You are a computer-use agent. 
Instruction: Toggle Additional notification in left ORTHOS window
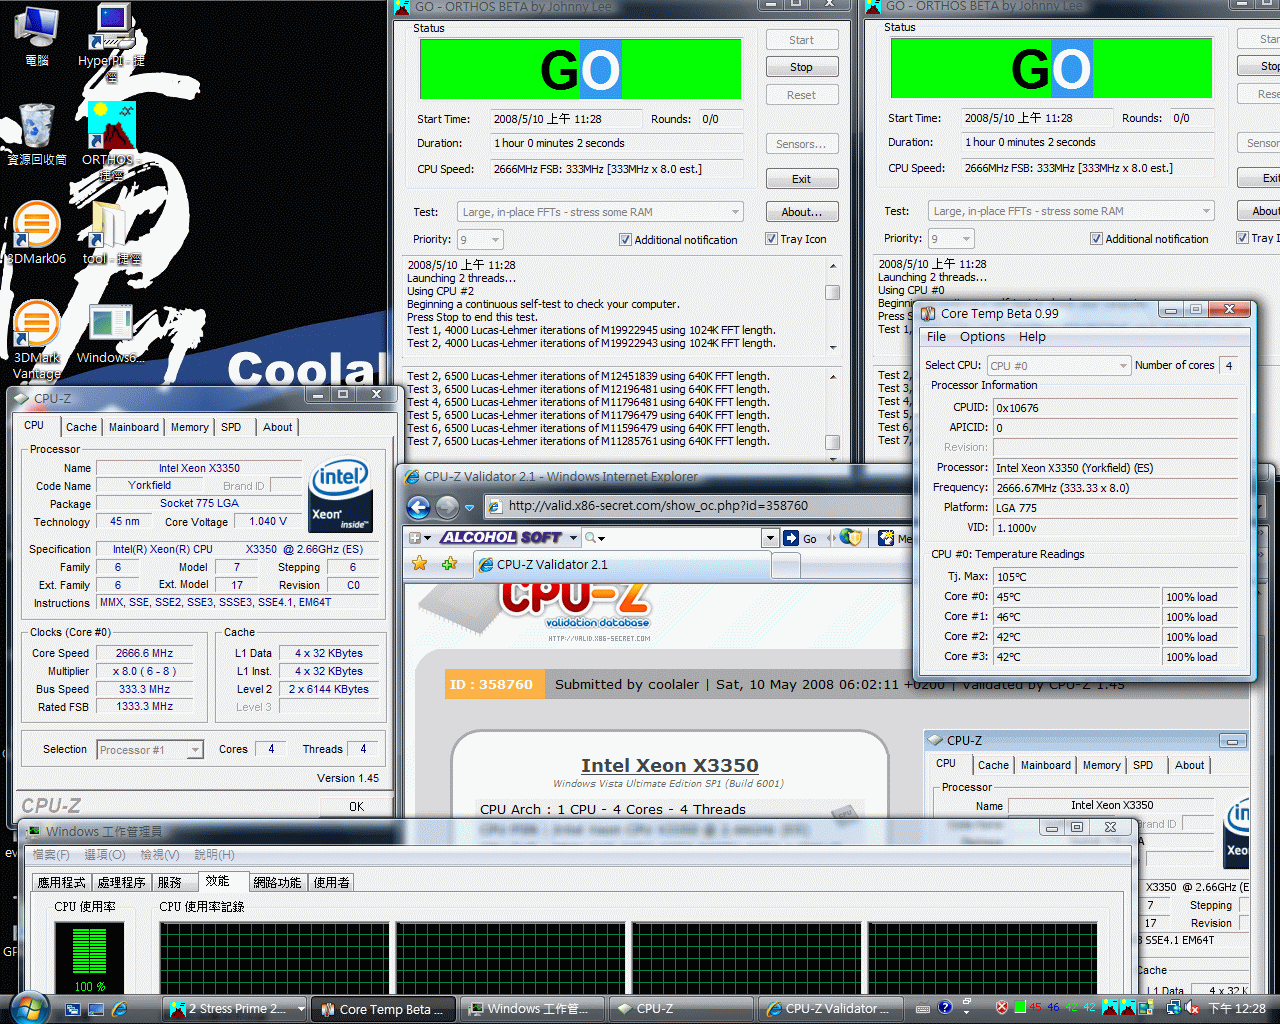coord(625,240)
